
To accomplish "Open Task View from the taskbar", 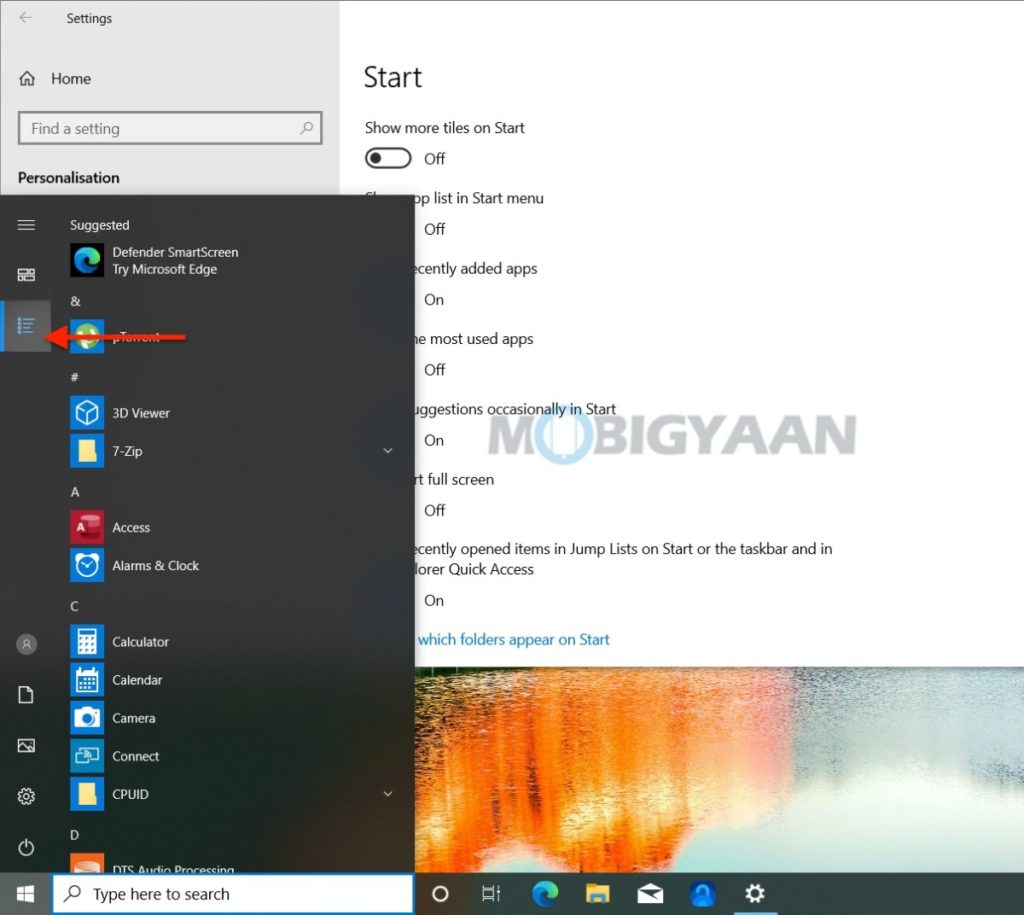I will [x=489, y=893].
